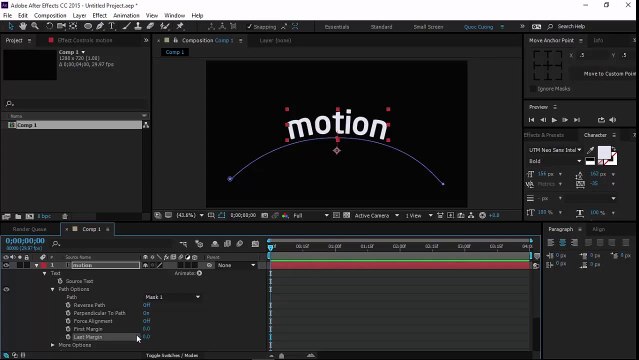Collapse the Path Options group
Image resolution: width=639 pixels, height=360 pixels.
coord(53,289)
